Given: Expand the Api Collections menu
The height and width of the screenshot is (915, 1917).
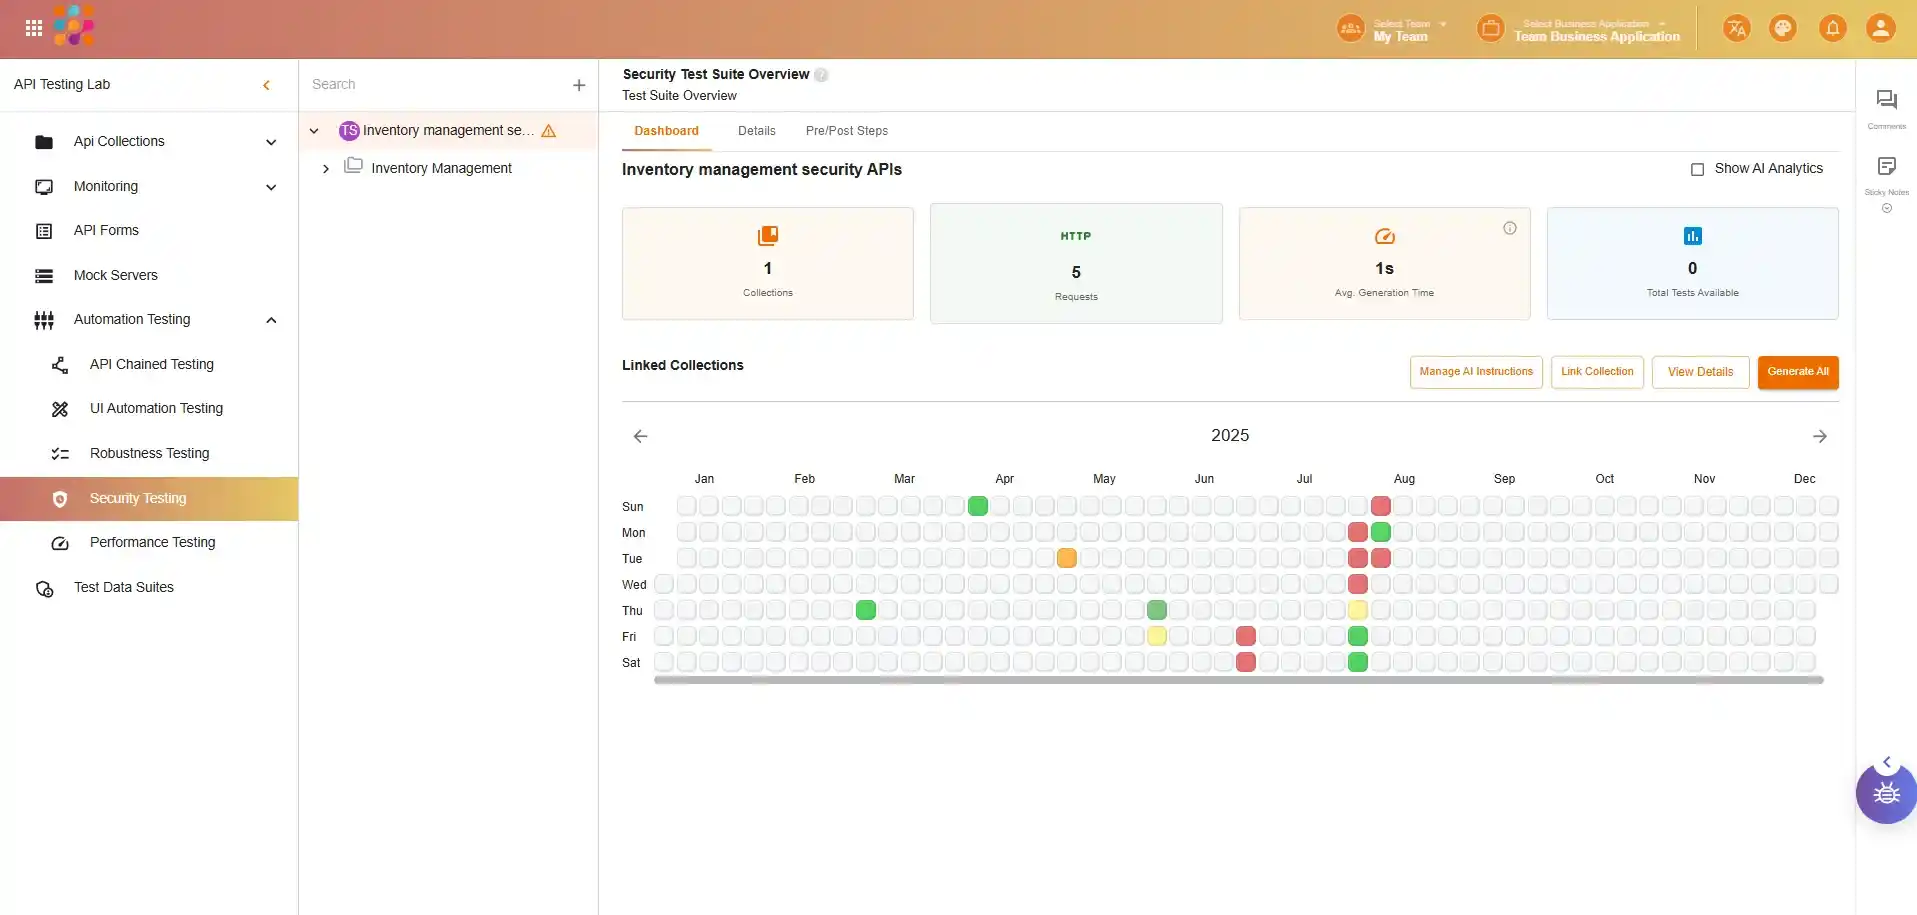Looking at the screenshot, I should click(271, 142).
